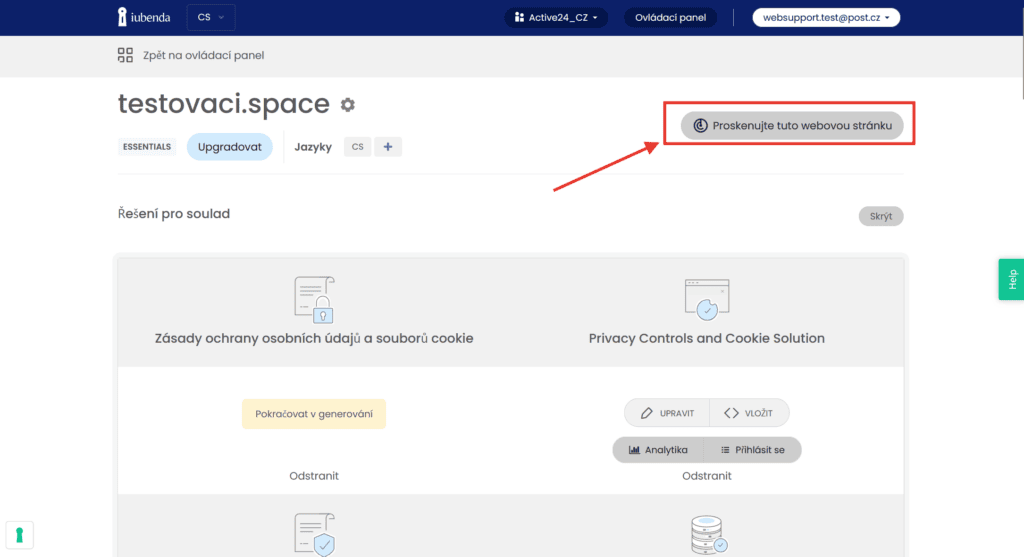Click the Jazyky label

[x=313, y=147]
